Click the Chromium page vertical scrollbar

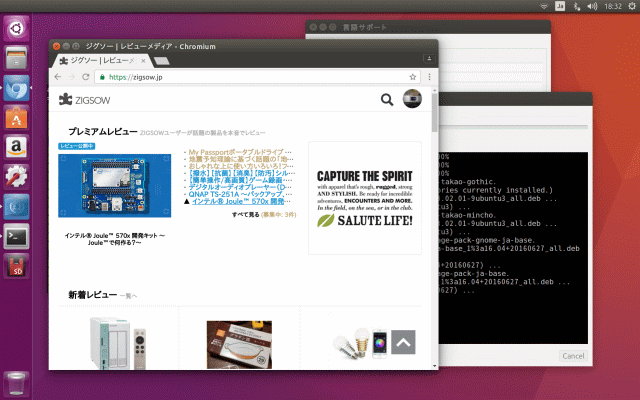click(x=434, y=113)
